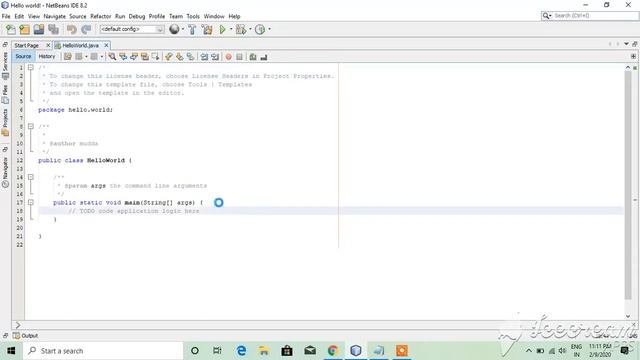Viewport: 640px width, 360px height.
Task: Click the red Start Macro Recording icon
Action: (229, 57)
